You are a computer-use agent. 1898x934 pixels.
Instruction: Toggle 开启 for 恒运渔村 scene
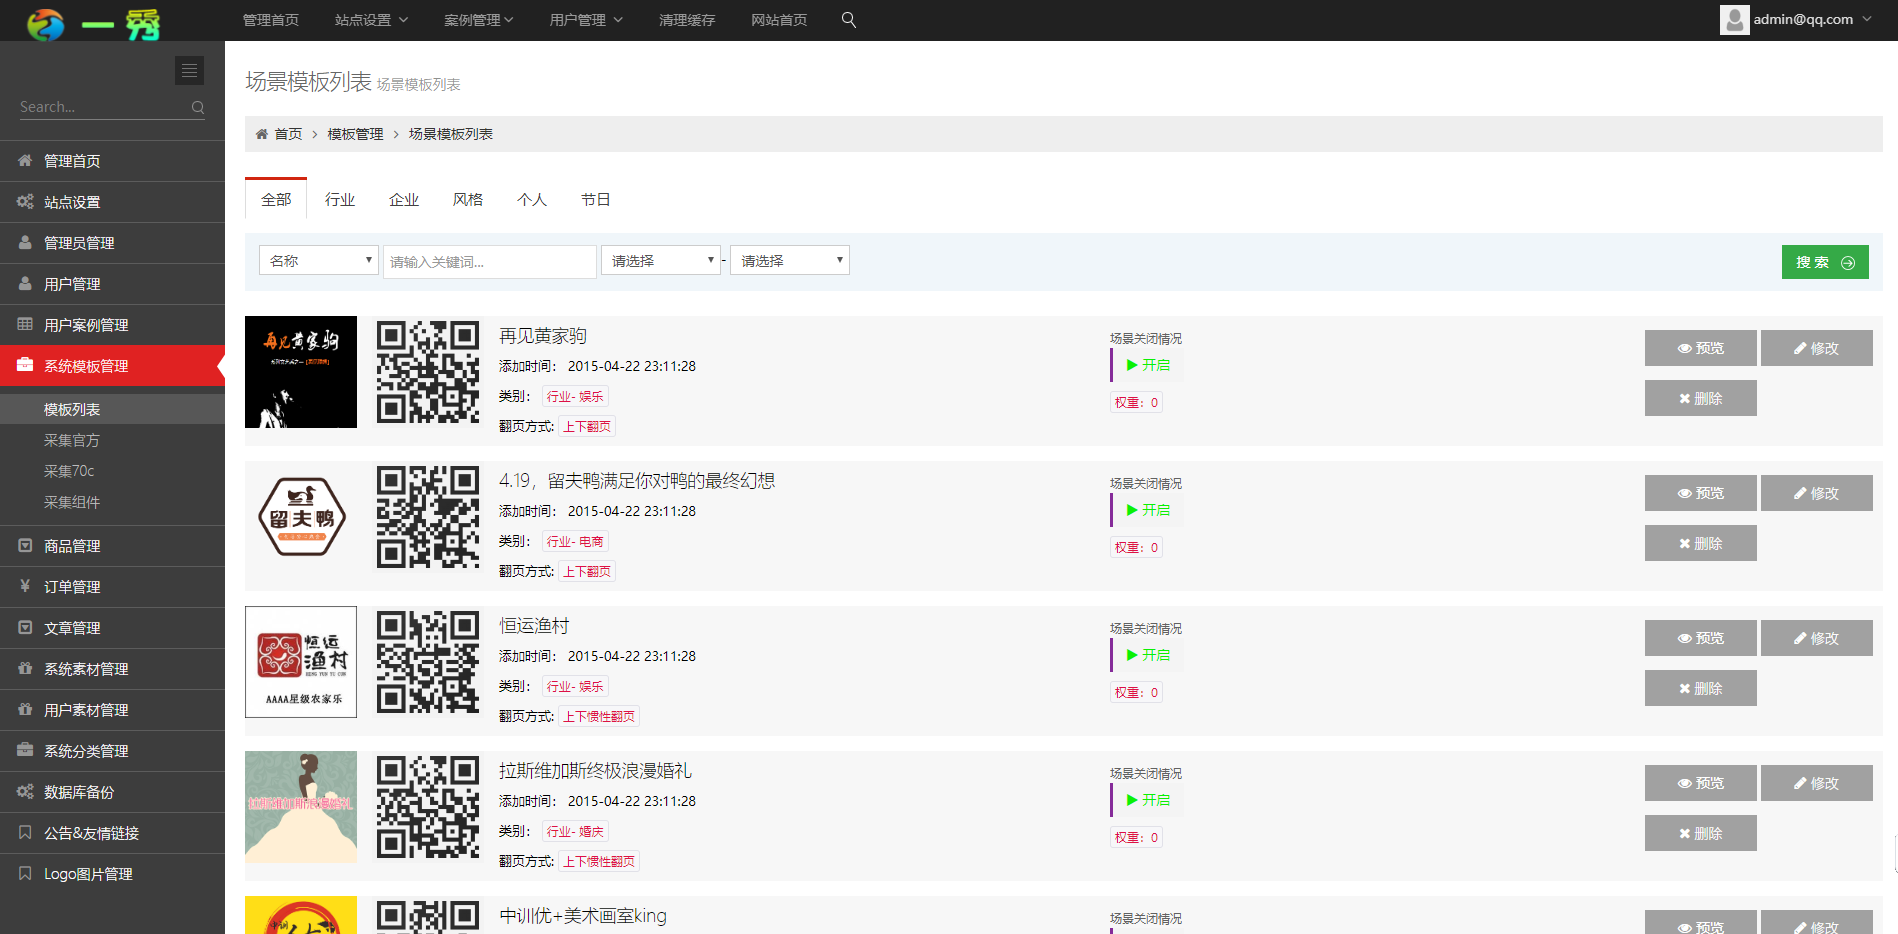click(x=1146, y=655)
